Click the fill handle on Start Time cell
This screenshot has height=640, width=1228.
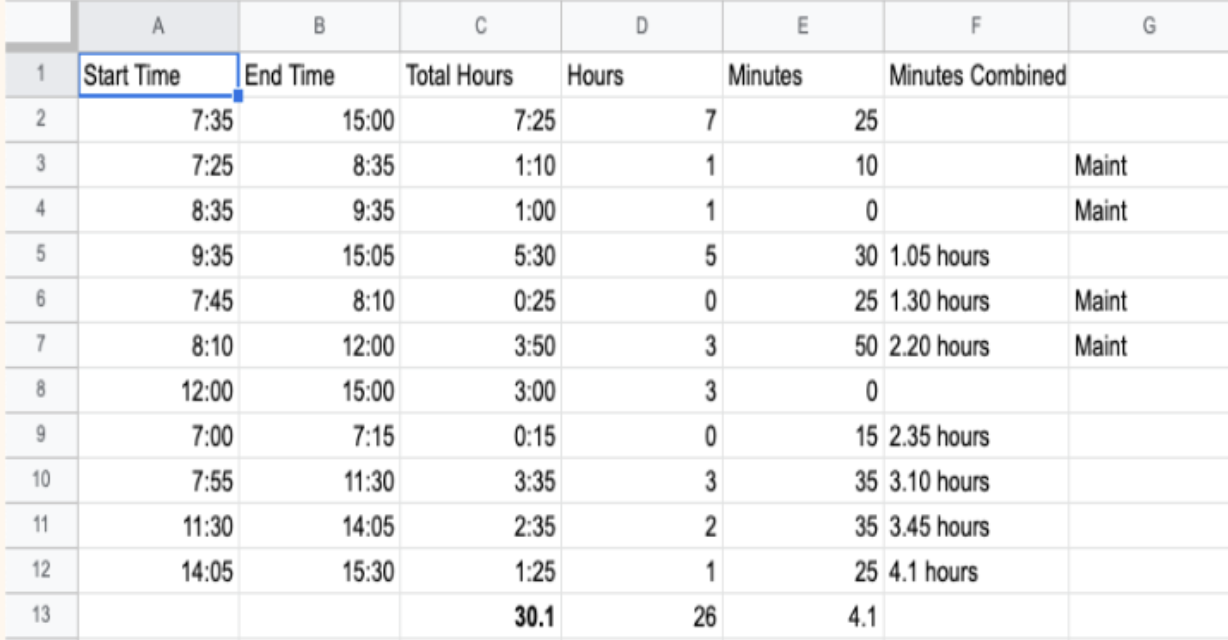[x=239, y=96]
